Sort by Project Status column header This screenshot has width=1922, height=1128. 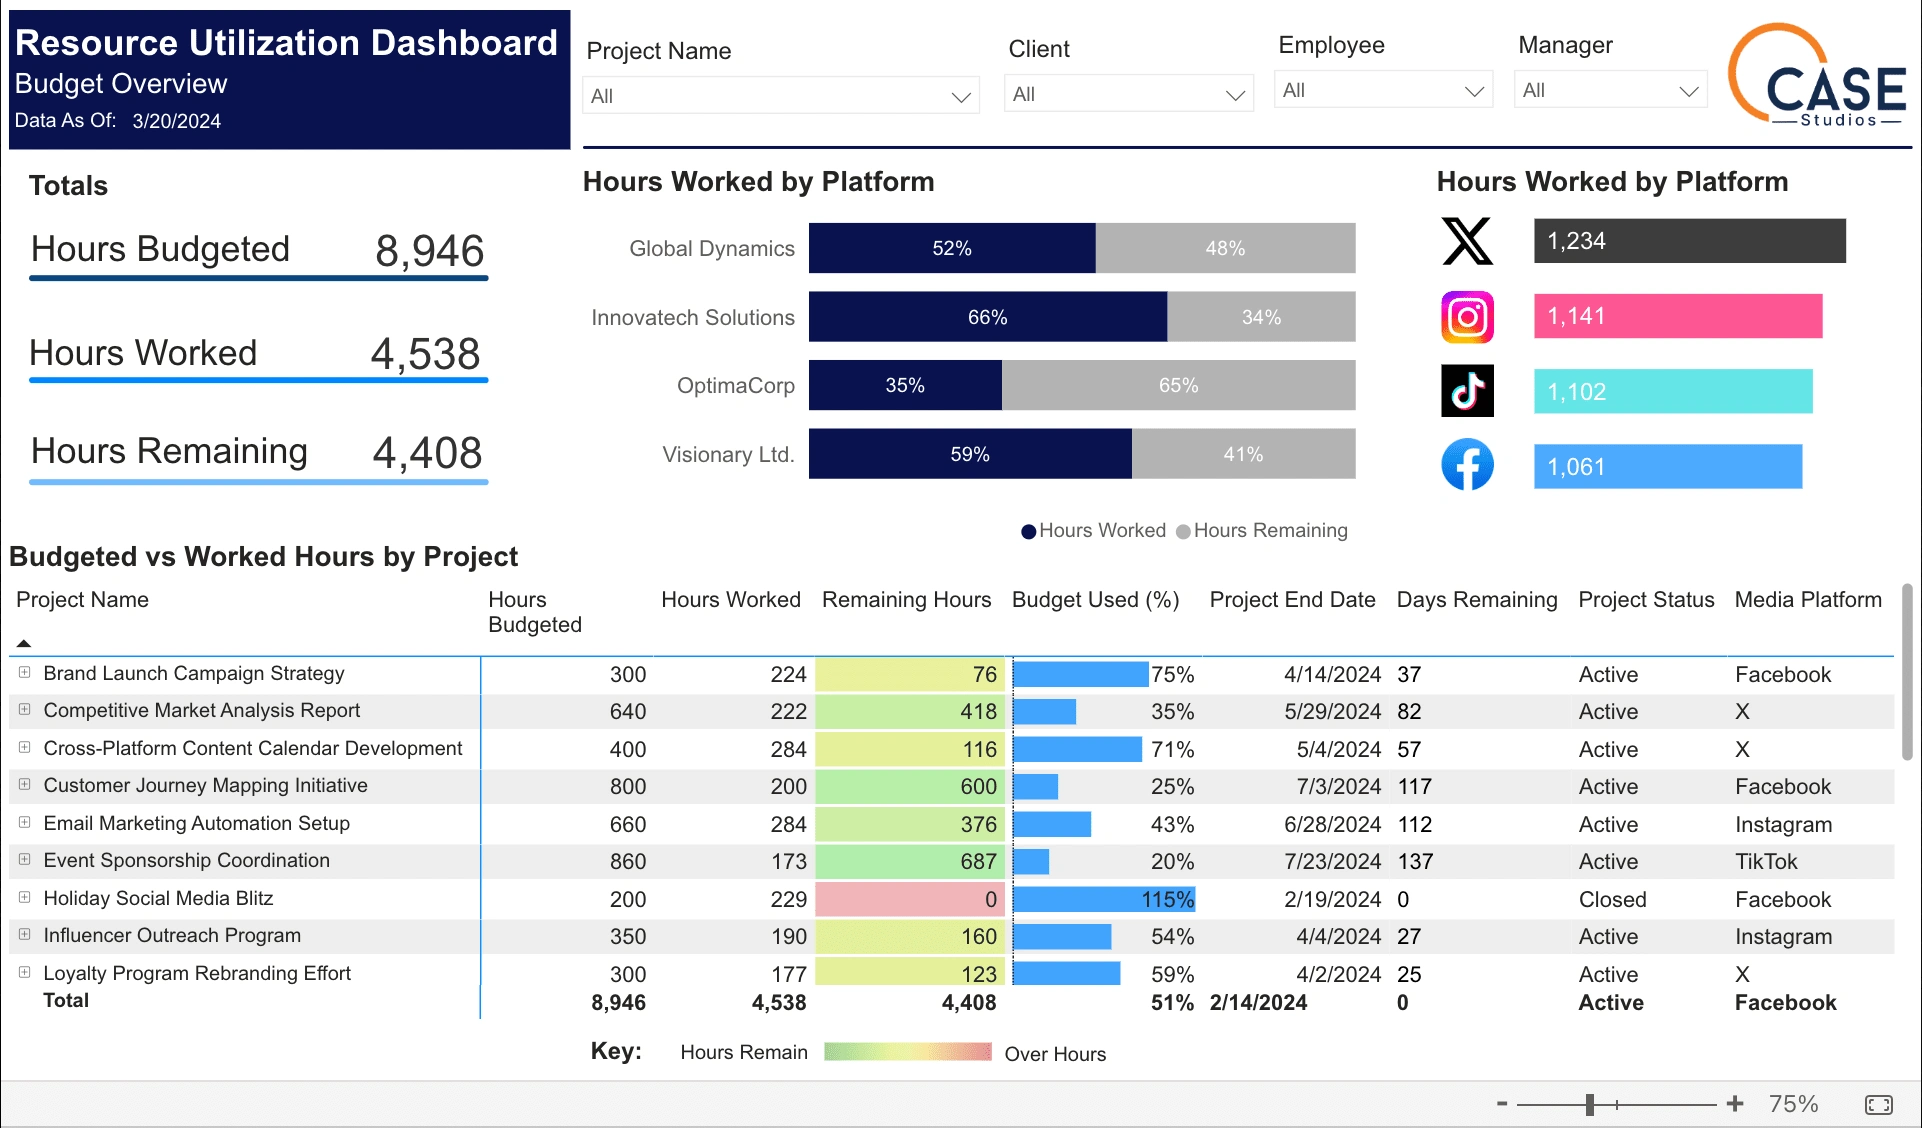click(1646, 600)
